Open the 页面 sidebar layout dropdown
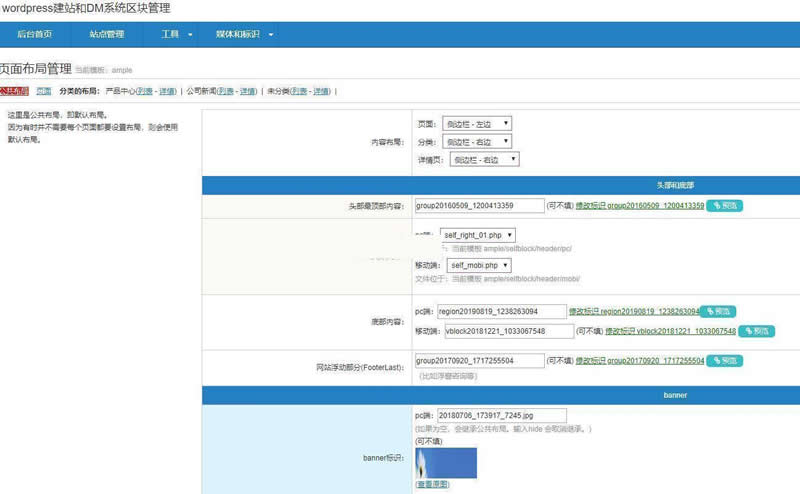 477,124
